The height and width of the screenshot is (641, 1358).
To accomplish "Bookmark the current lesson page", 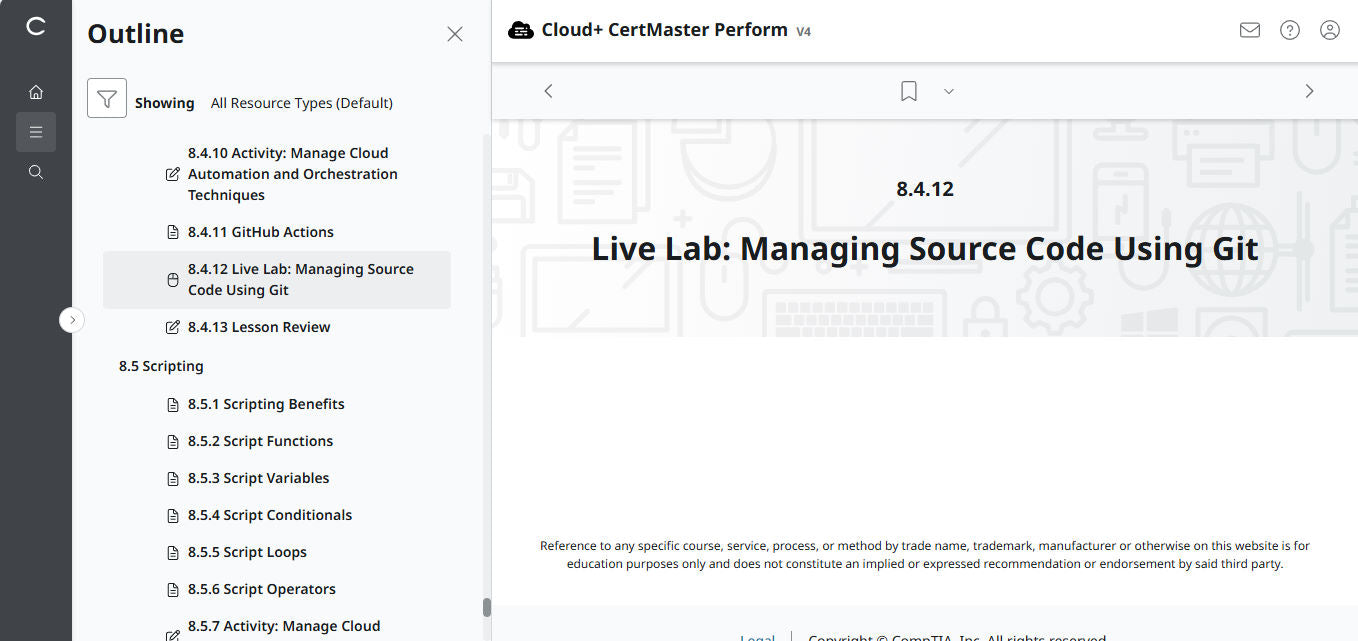I will [908, 90].
